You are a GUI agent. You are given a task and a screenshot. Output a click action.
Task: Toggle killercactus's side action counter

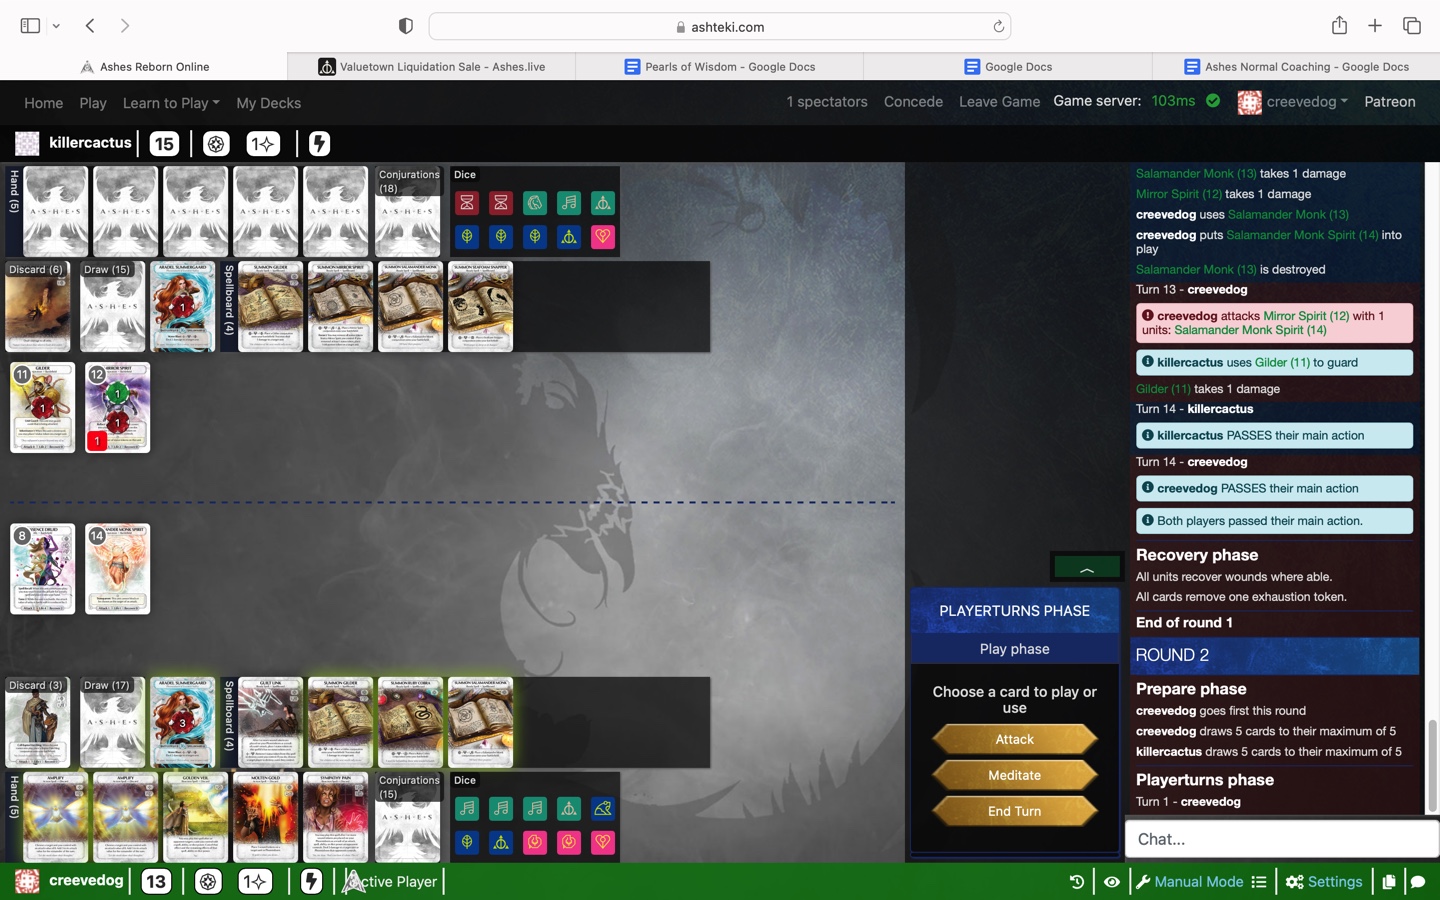click(x=263, y=143)
